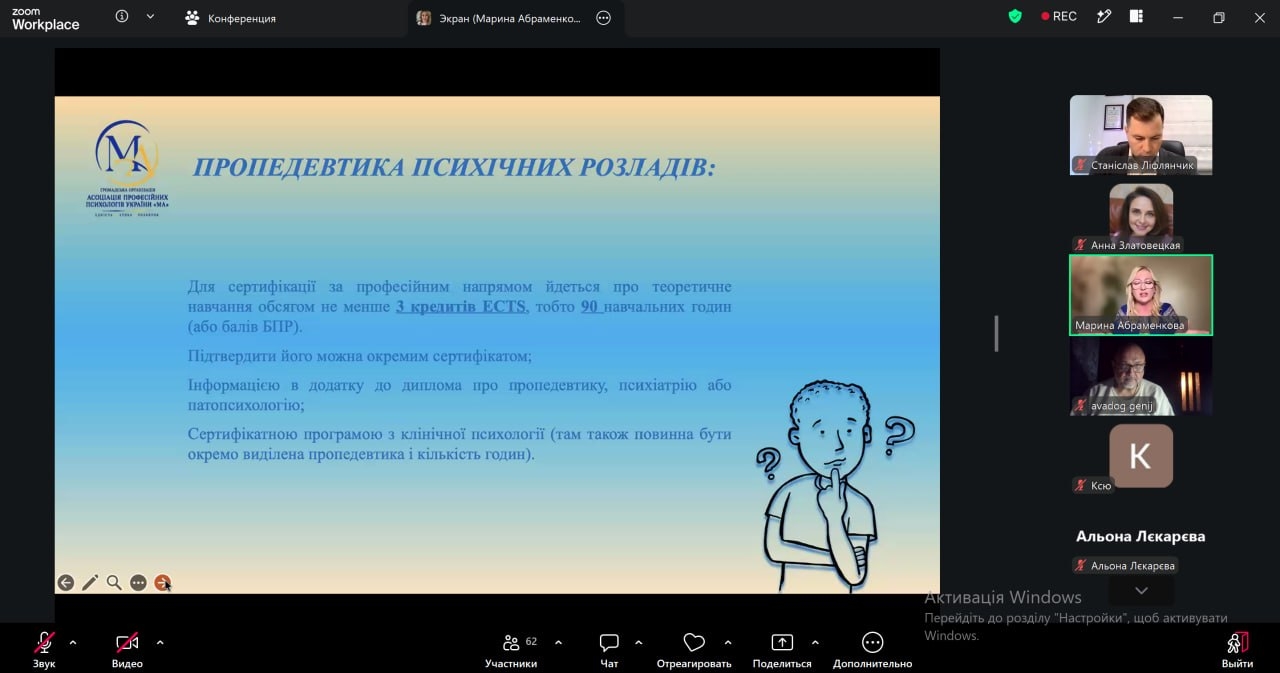The width and height of the screenshot is (1280, 673).
Task: Click the REC recording indicator
Action: pos(1059,17)
